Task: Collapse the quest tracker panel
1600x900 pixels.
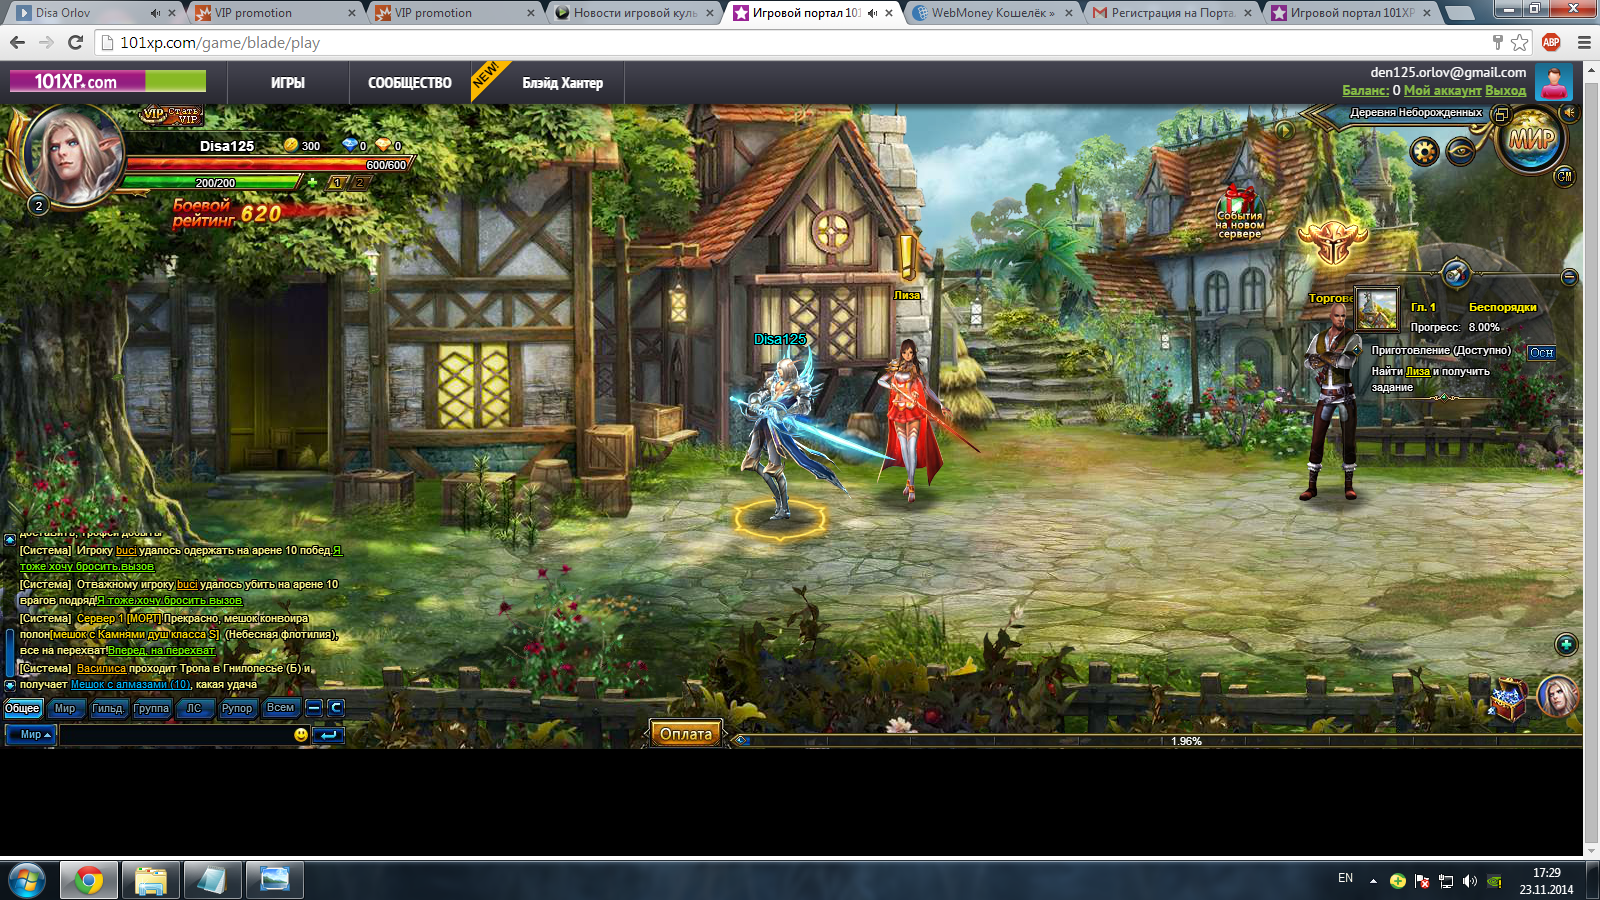Action: tap(1569, 277)
